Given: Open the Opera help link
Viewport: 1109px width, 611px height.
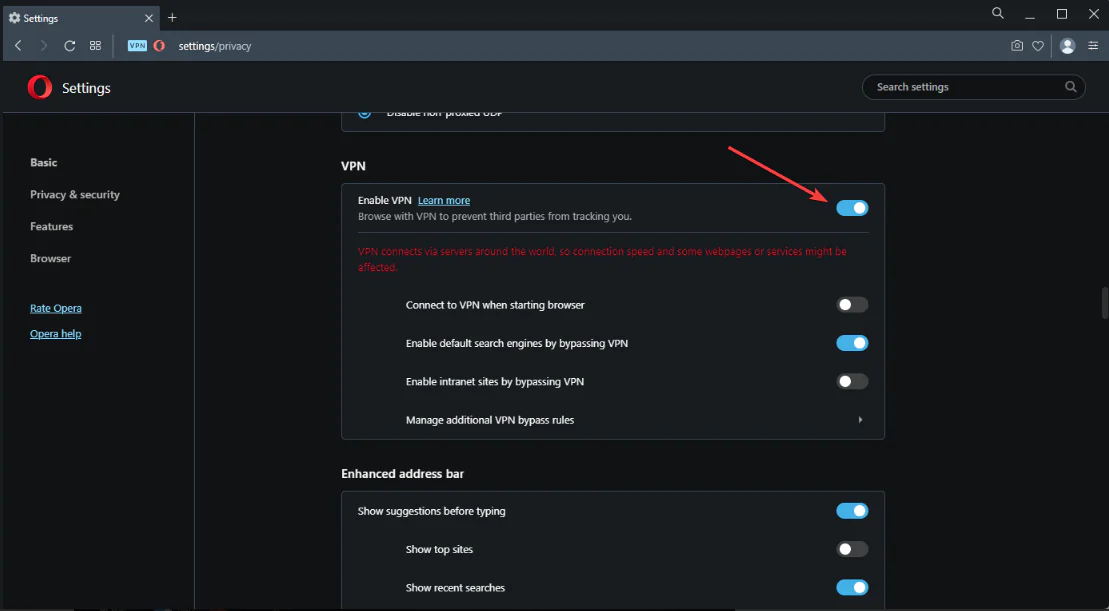Looking at the screenshot, I should click(x=56, y=334).
